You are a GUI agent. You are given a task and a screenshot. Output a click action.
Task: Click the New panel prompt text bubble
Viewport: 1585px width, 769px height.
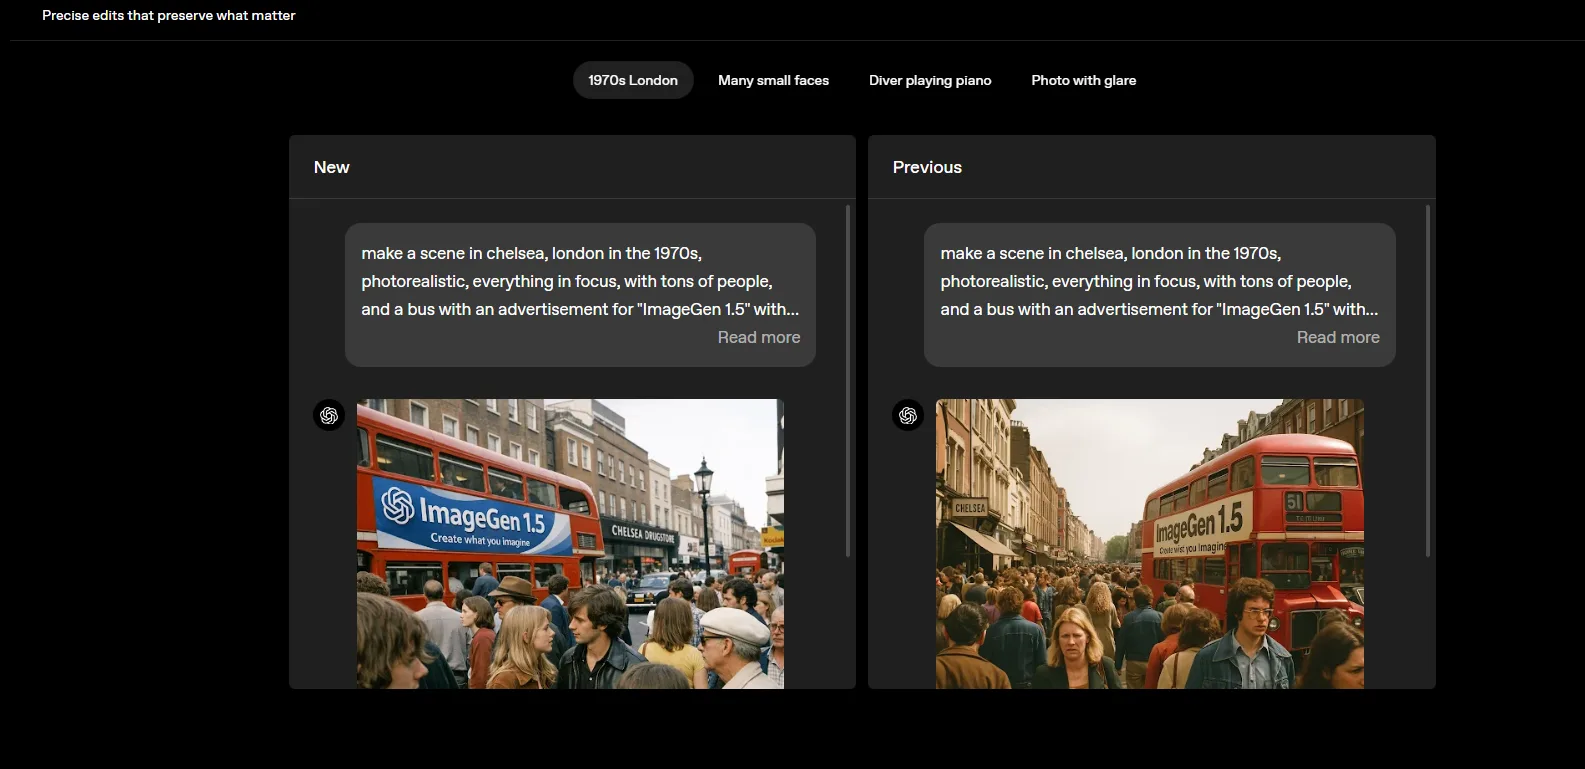pyautogui.click(x=580, y=295)
